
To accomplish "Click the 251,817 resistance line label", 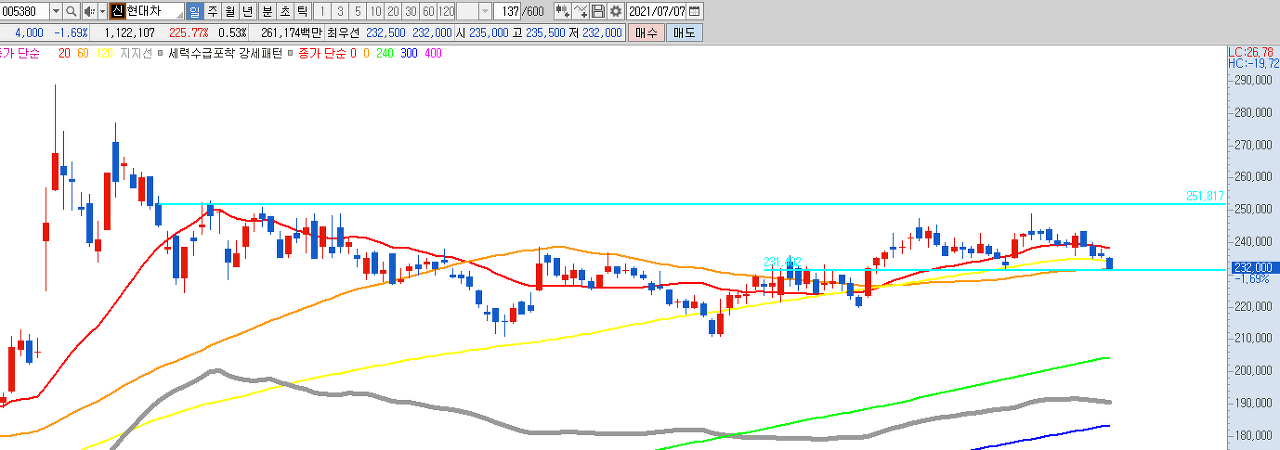I will click(x=1205, y=196).
